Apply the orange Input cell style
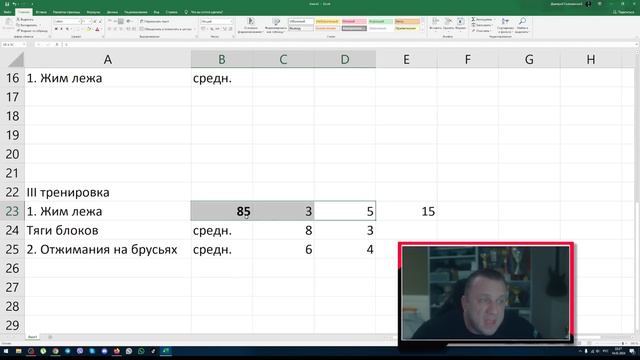The width and height of the screenshot is (640, 360). [x=407, y=21]
